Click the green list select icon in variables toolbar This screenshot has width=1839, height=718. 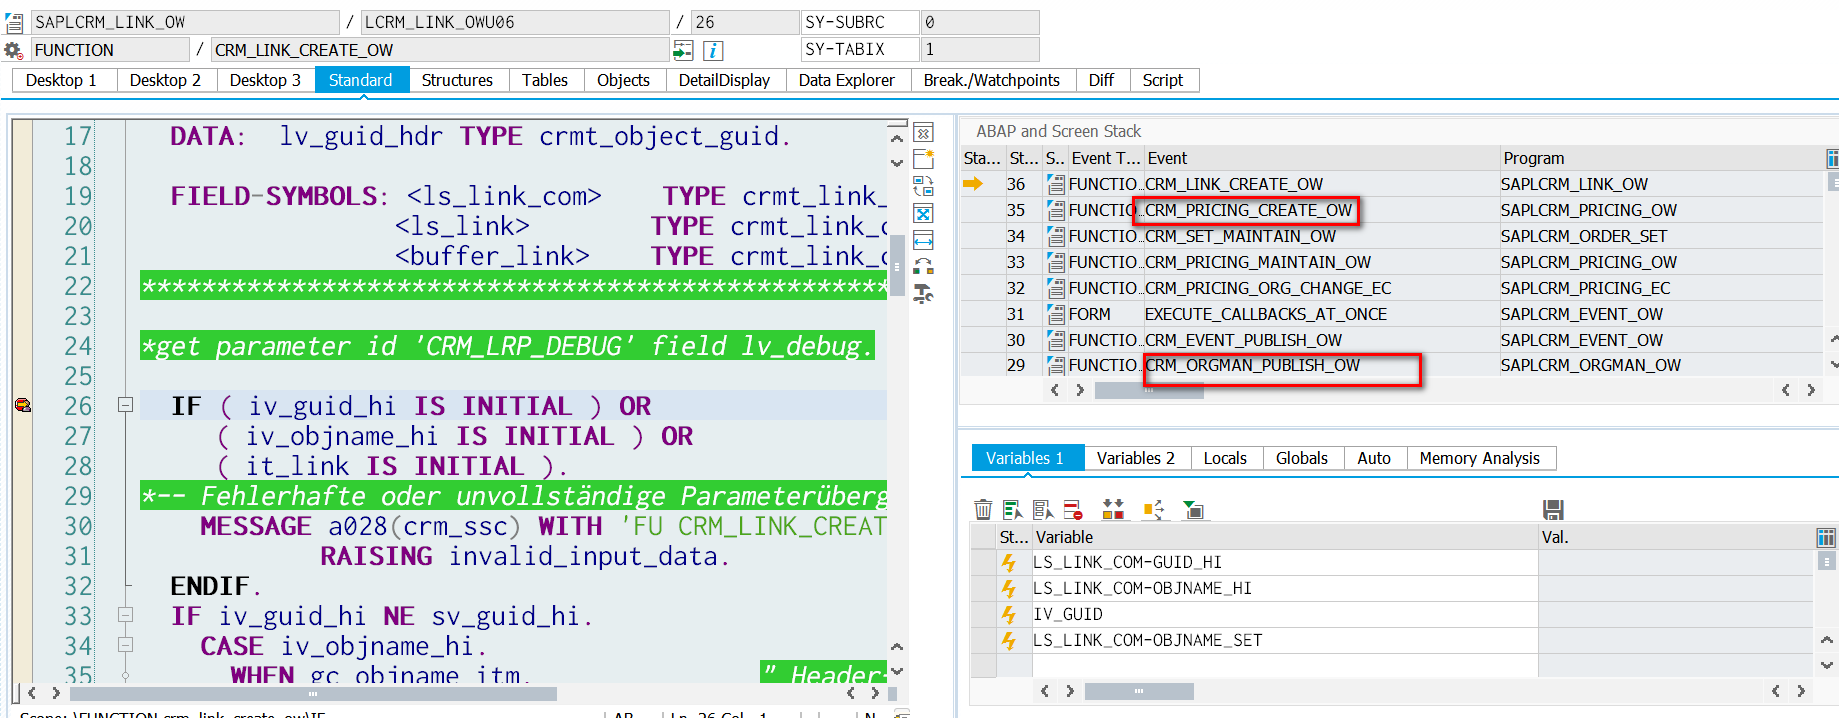coord(1013,510)
